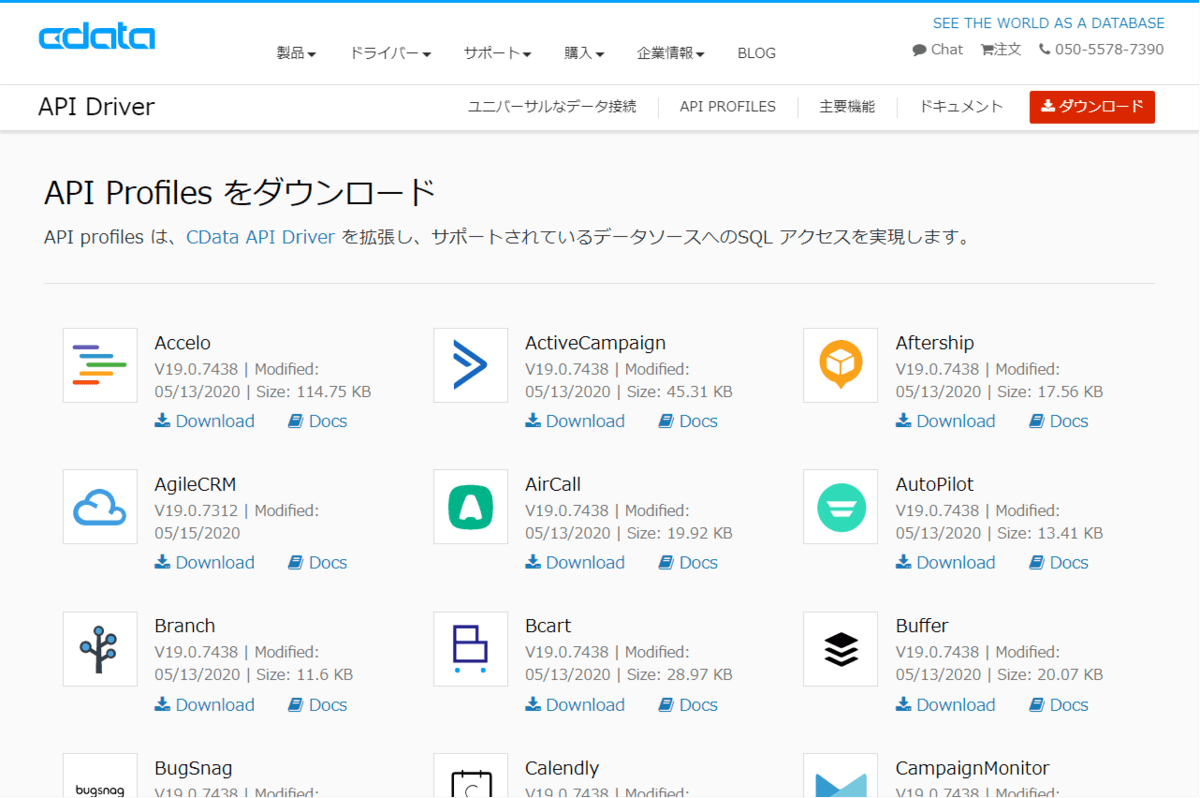Open the BLOG menu item
Image resolution: width=1200 pixels, height=798 pixels.
tap(756, 53)
